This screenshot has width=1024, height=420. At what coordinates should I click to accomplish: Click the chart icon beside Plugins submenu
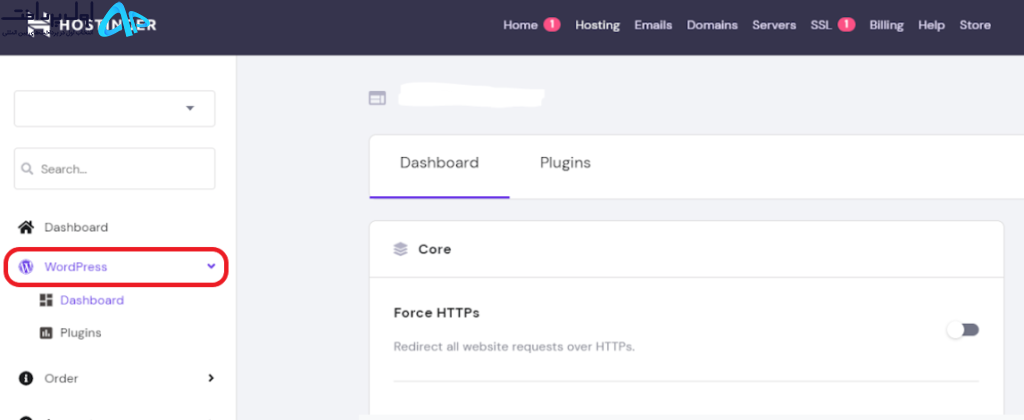click(46, 333)
